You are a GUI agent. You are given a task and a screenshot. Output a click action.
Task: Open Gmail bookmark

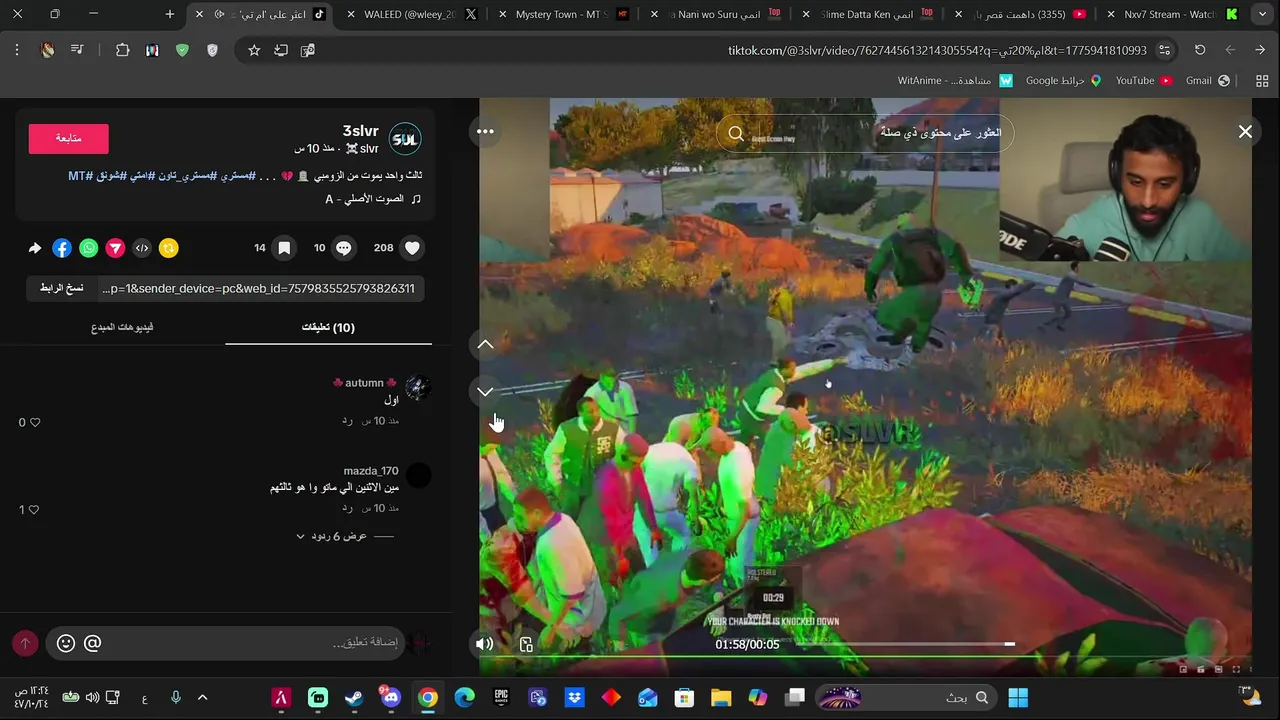(1207, 80)
